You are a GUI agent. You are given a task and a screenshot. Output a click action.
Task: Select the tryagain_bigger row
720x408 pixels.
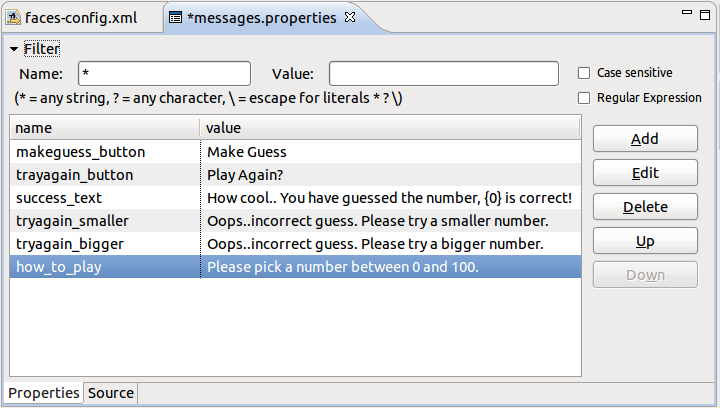100,244
